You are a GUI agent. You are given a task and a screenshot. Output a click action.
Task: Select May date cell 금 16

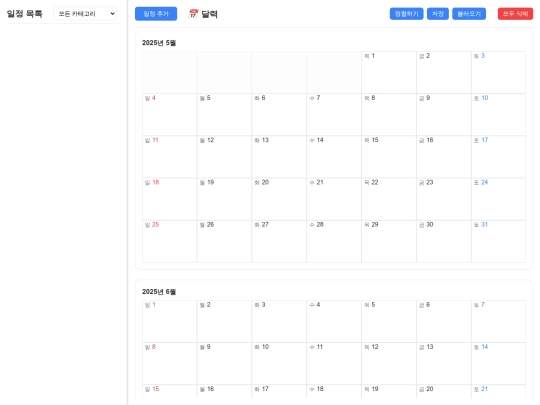(444, 157)
